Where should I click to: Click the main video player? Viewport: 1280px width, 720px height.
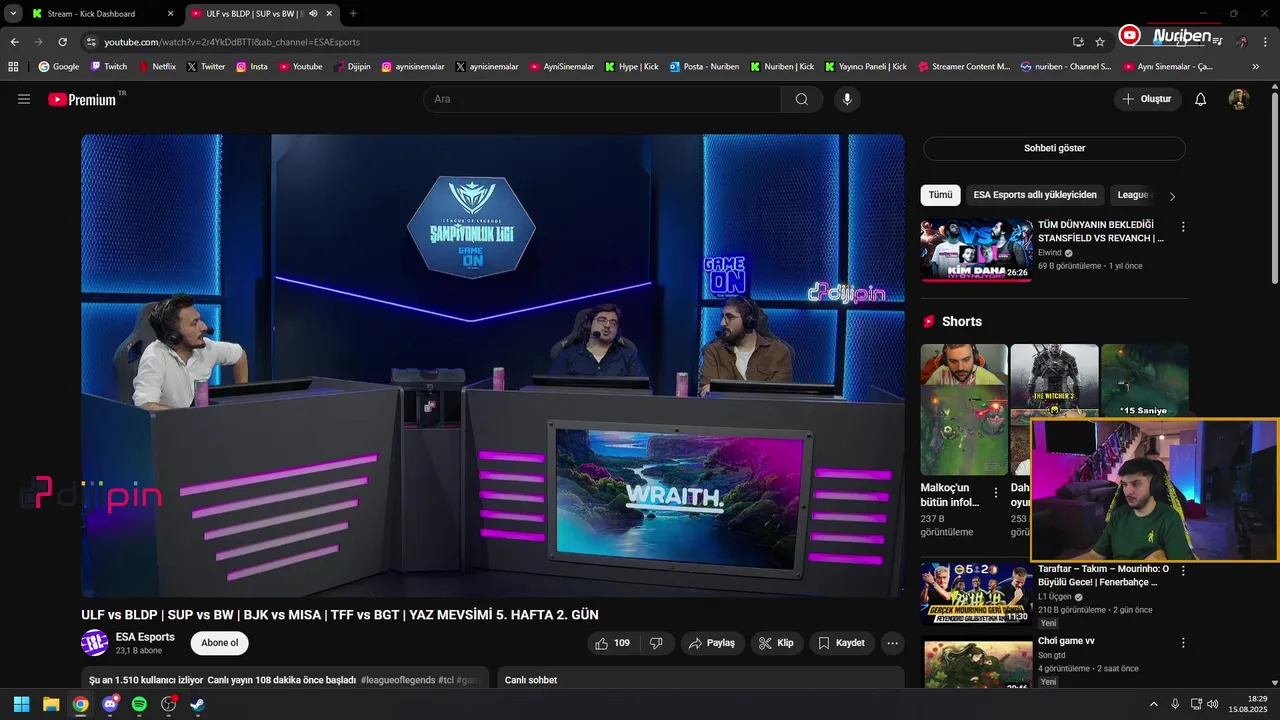pos(493,366)
